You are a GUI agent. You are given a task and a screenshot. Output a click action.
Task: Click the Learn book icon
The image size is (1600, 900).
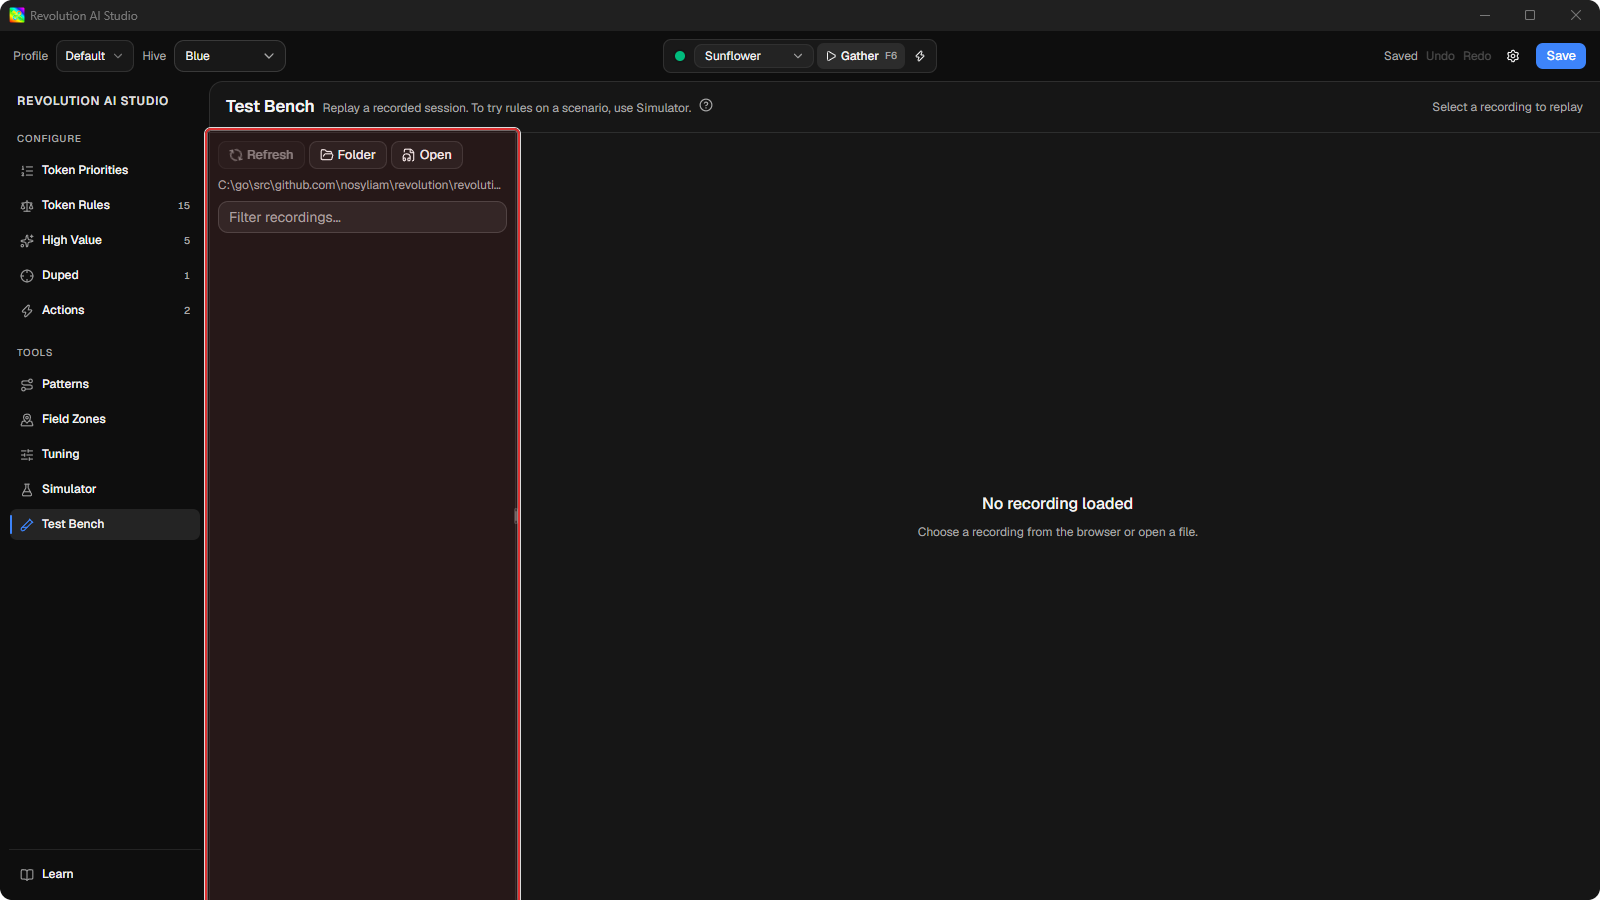[27, 875]
